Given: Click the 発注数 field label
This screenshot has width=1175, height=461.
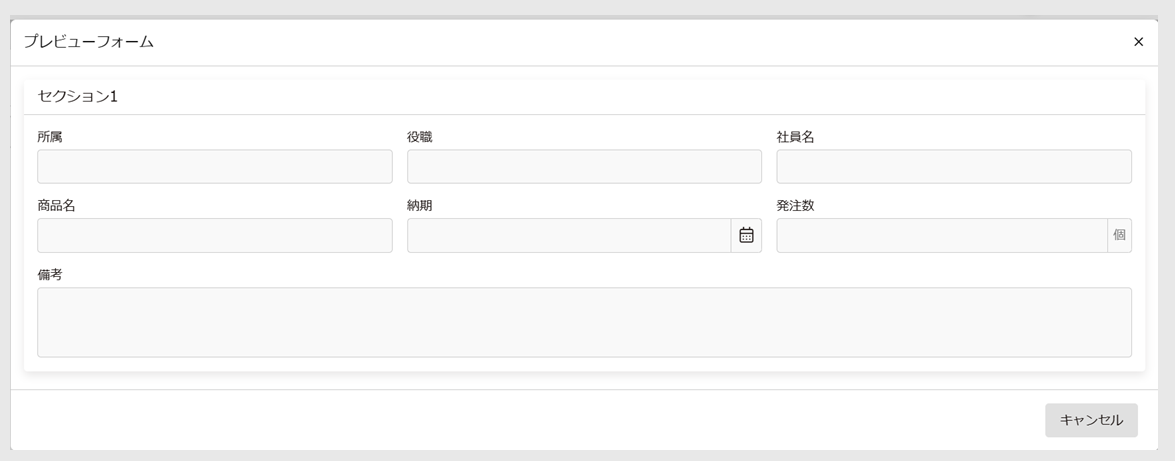Looking at the screenshot, I should [x=795, y=206].
